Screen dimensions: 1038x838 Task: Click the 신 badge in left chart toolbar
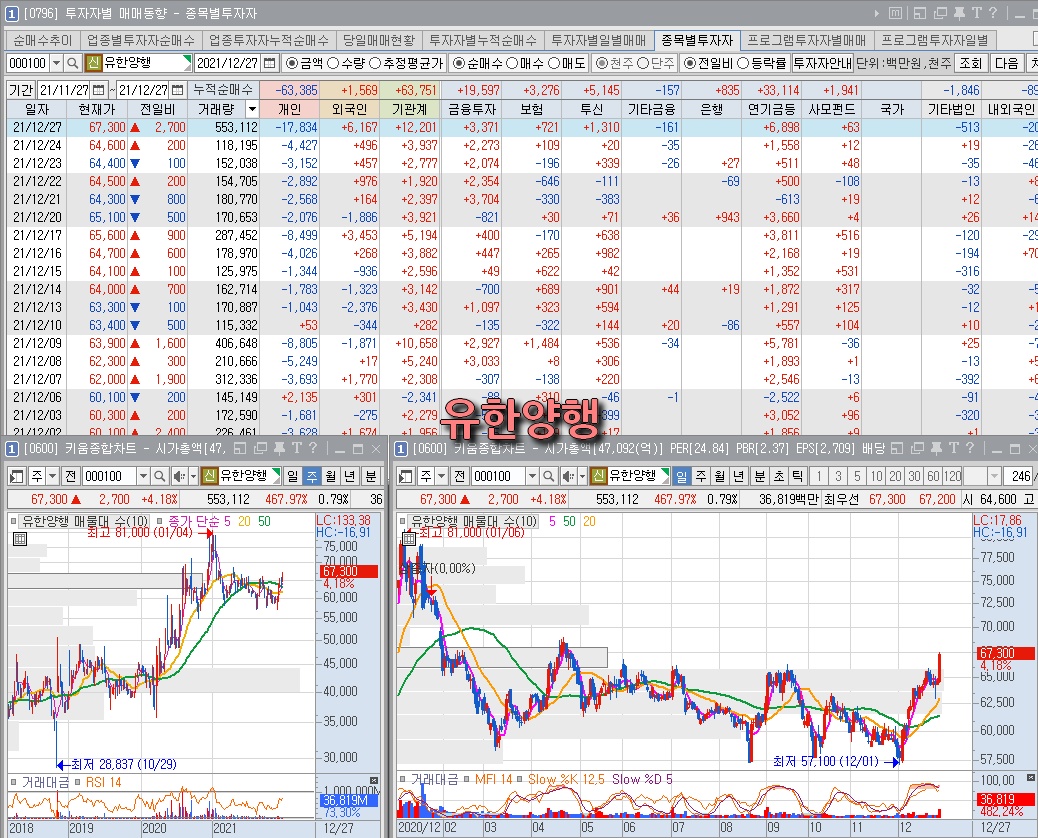click(209, 476)
